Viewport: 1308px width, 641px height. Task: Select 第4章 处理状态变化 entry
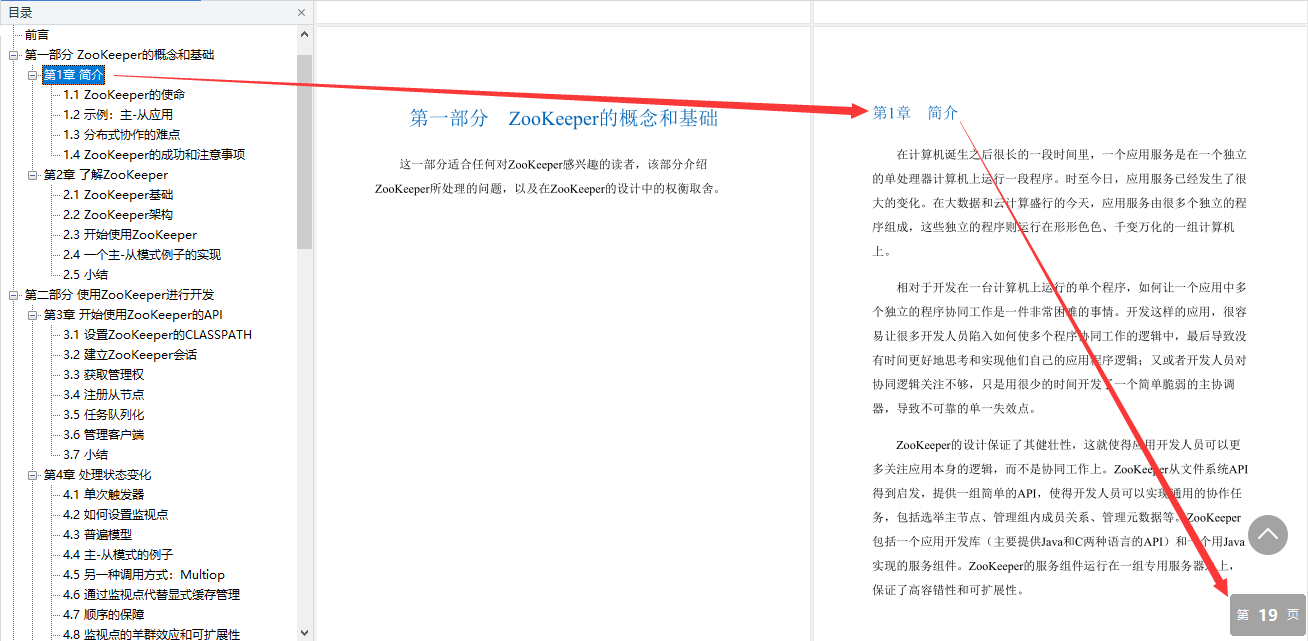pyautogui.click(x=97, y=475)
